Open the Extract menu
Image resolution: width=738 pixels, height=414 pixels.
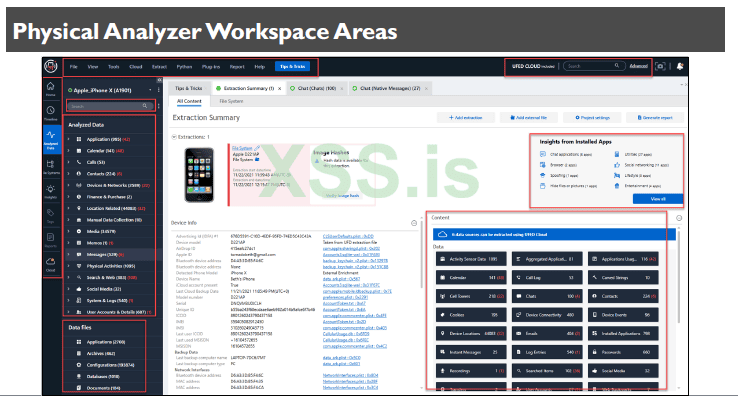(160, 67)
